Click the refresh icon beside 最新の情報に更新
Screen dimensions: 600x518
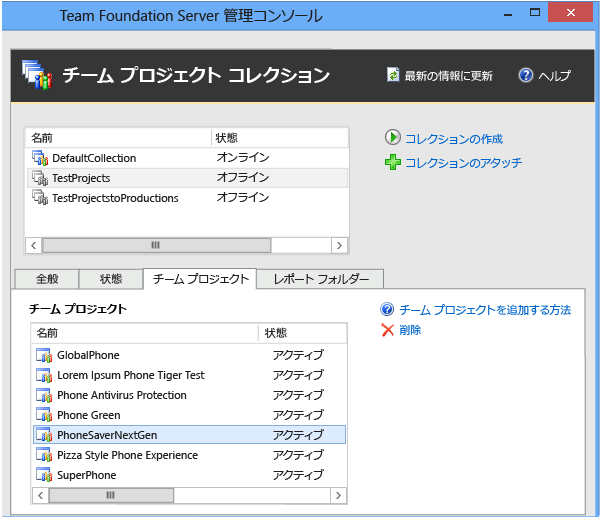click(393, 75)
